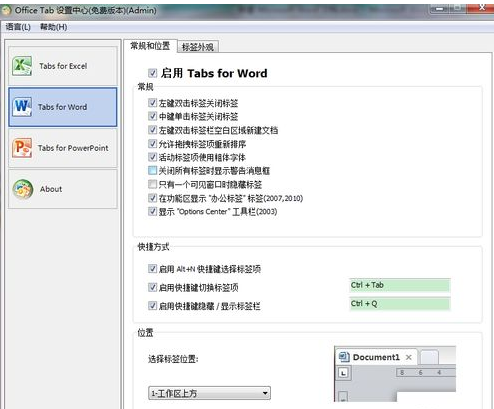Click the L ruler corner icon in the preview
The image size is (494, 409).
pos(343,372)
